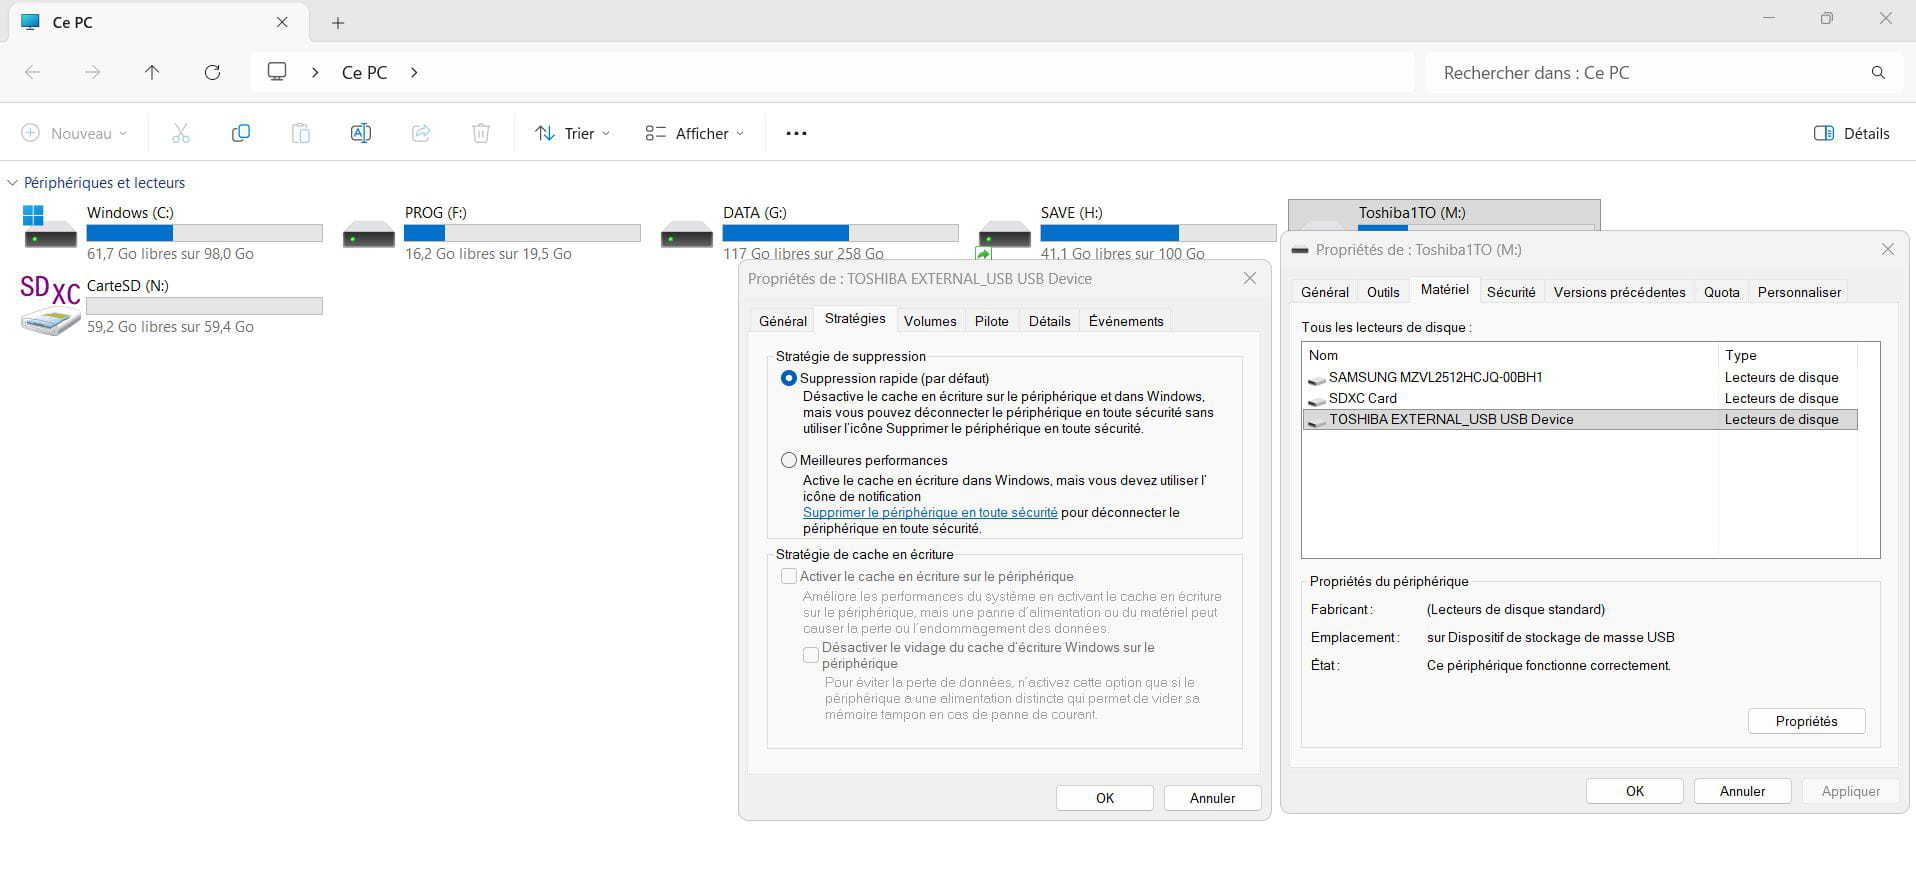
Task: Click the Share icon in toolbar
Action: coord(421,133)
